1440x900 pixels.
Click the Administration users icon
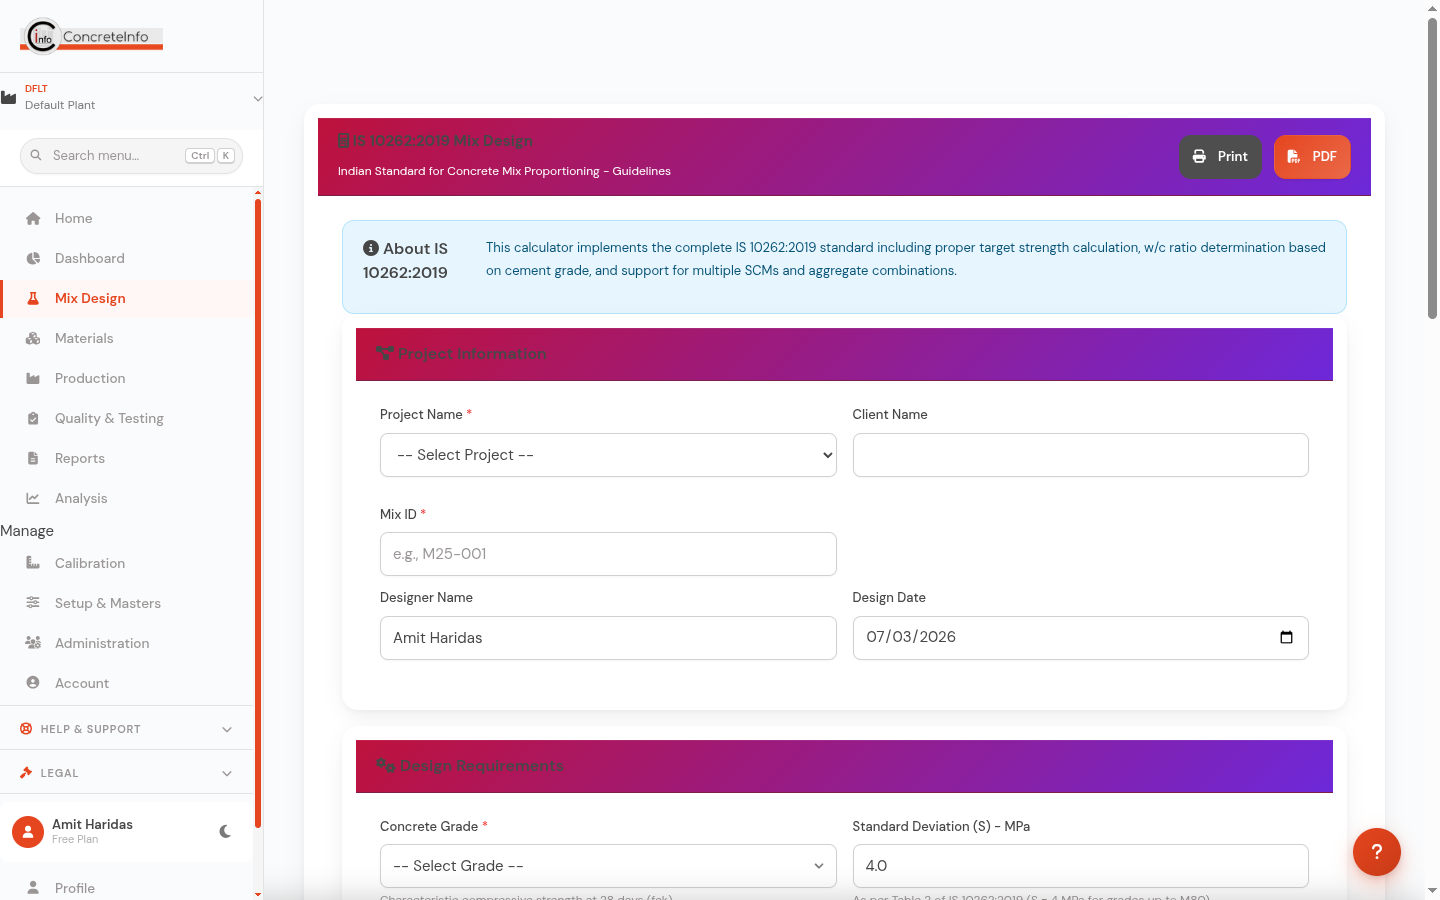(33, 643)
